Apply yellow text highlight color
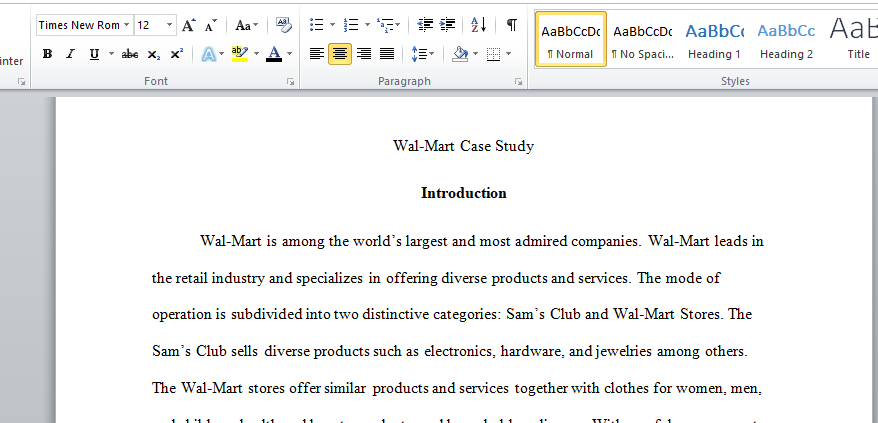878x423 pixels. pyautogui.click(x=240, y=54)
